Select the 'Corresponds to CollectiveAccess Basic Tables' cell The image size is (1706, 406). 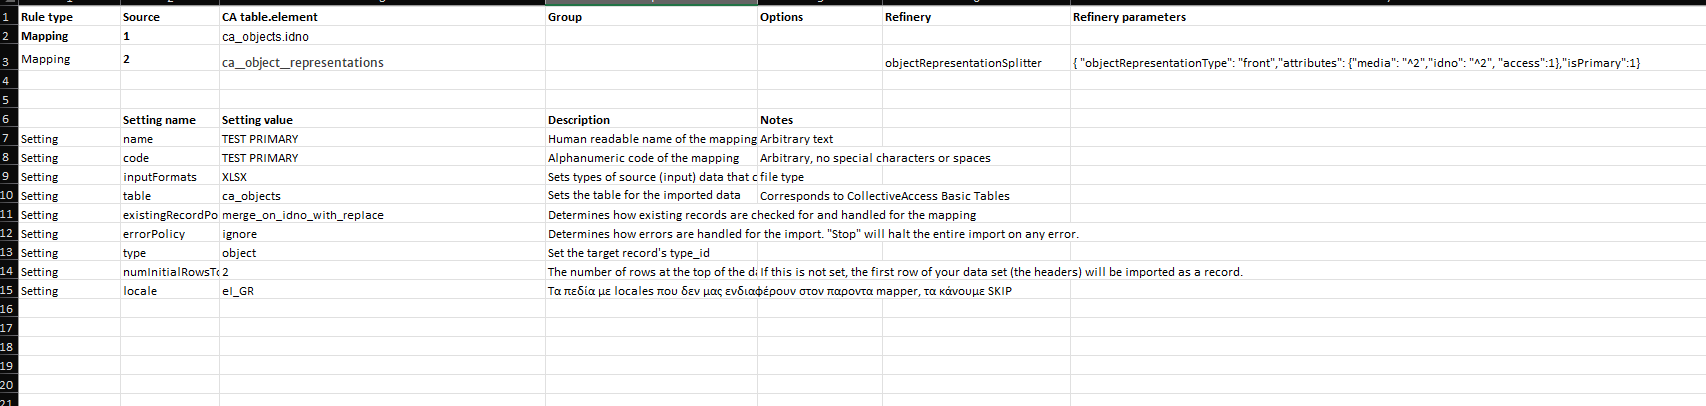884,196
